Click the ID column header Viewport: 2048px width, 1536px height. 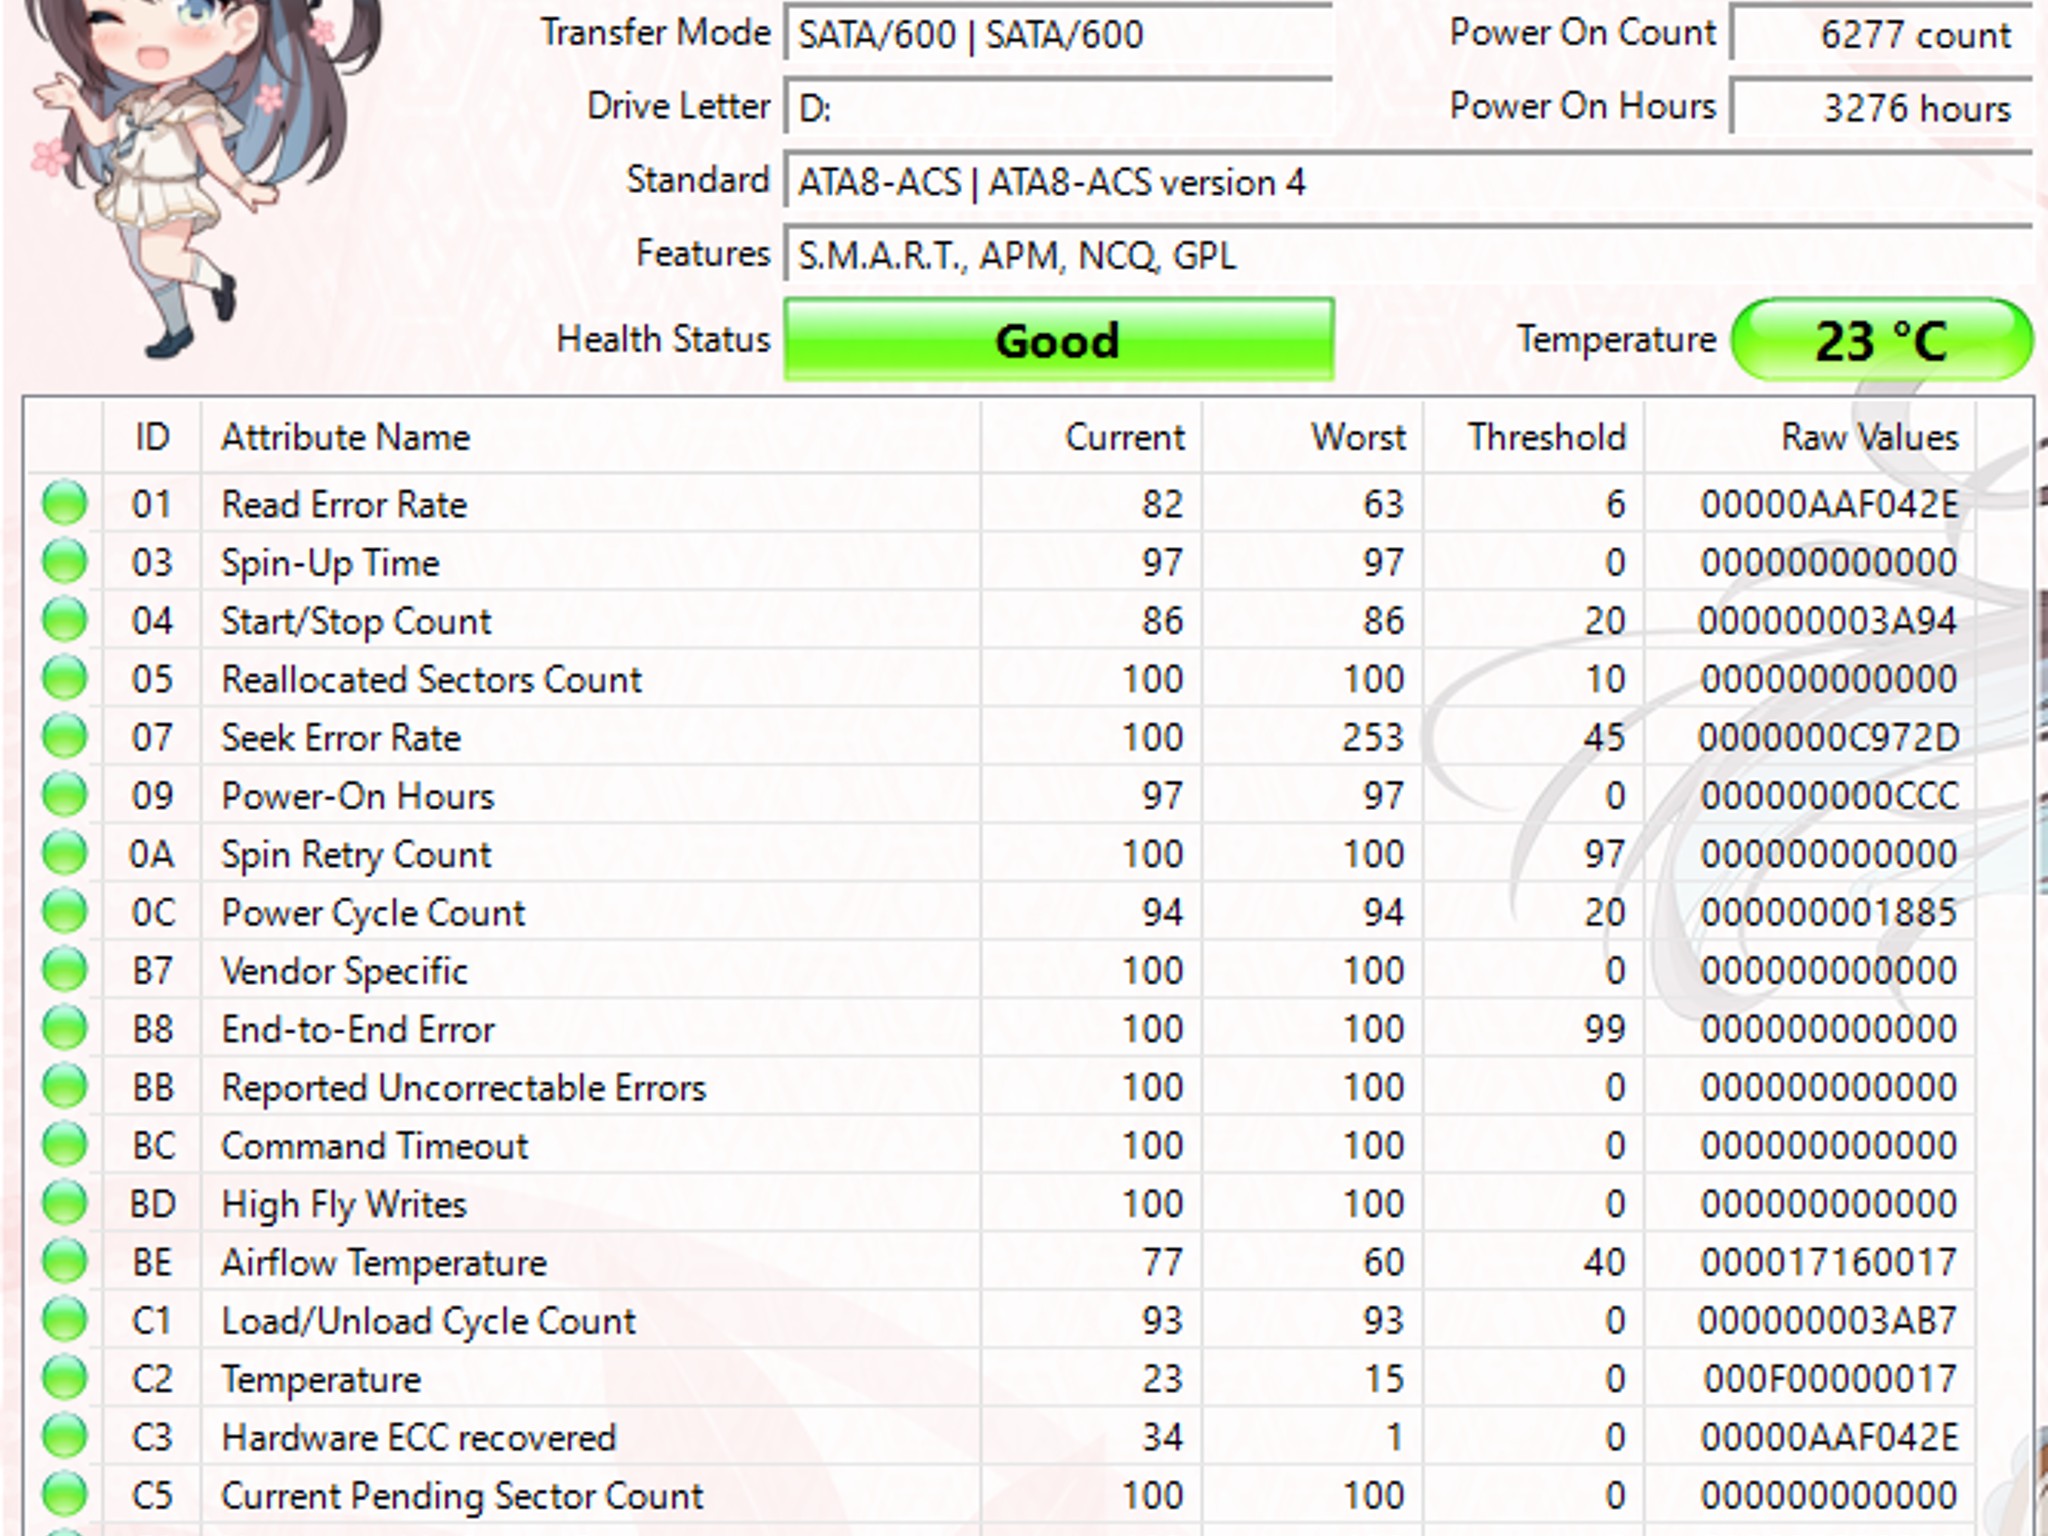point(152,437)
